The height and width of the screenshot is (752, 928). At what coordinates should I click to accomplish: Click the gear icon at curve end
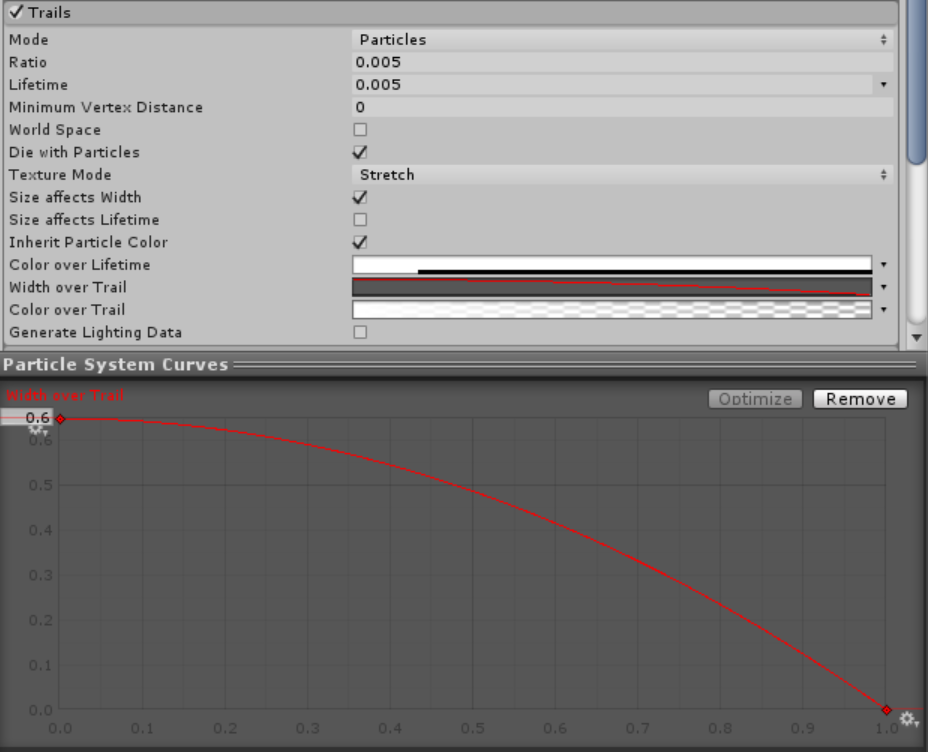click(x=908, y=719)
